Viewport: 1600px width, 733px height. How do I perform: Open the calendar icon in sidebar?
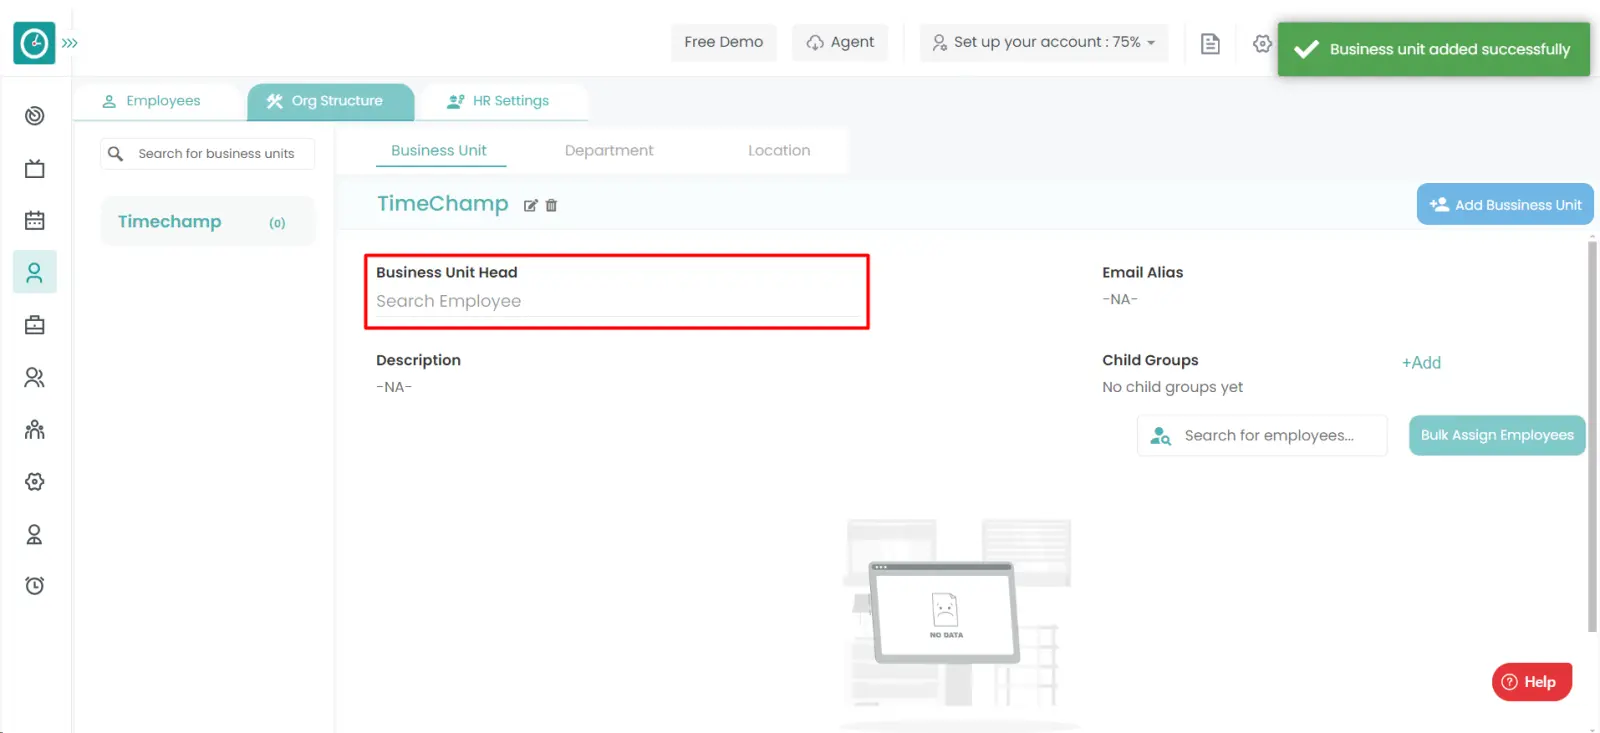(35, 220)
